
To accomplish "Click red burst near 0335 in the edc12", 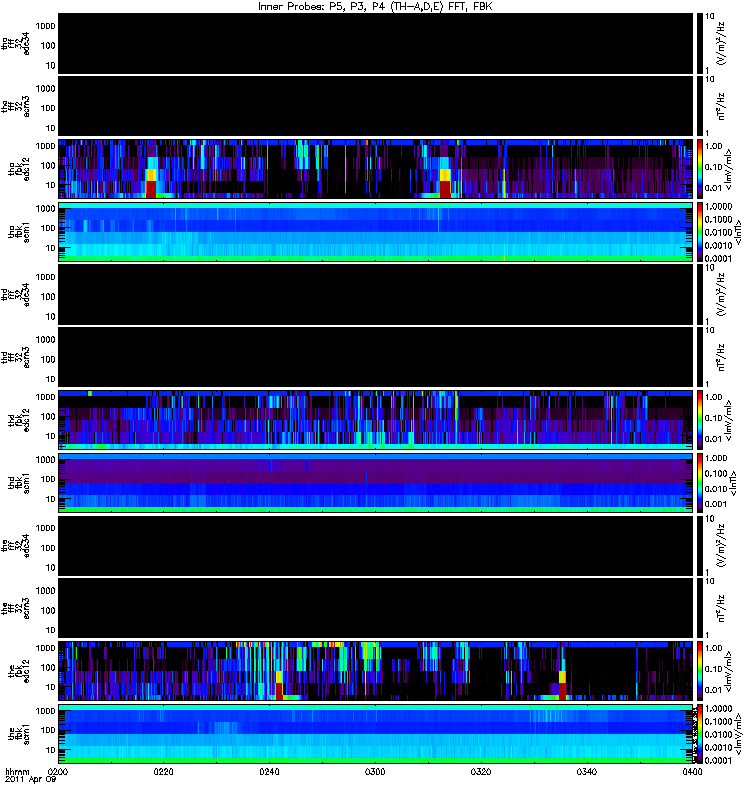I will point(563,691).
